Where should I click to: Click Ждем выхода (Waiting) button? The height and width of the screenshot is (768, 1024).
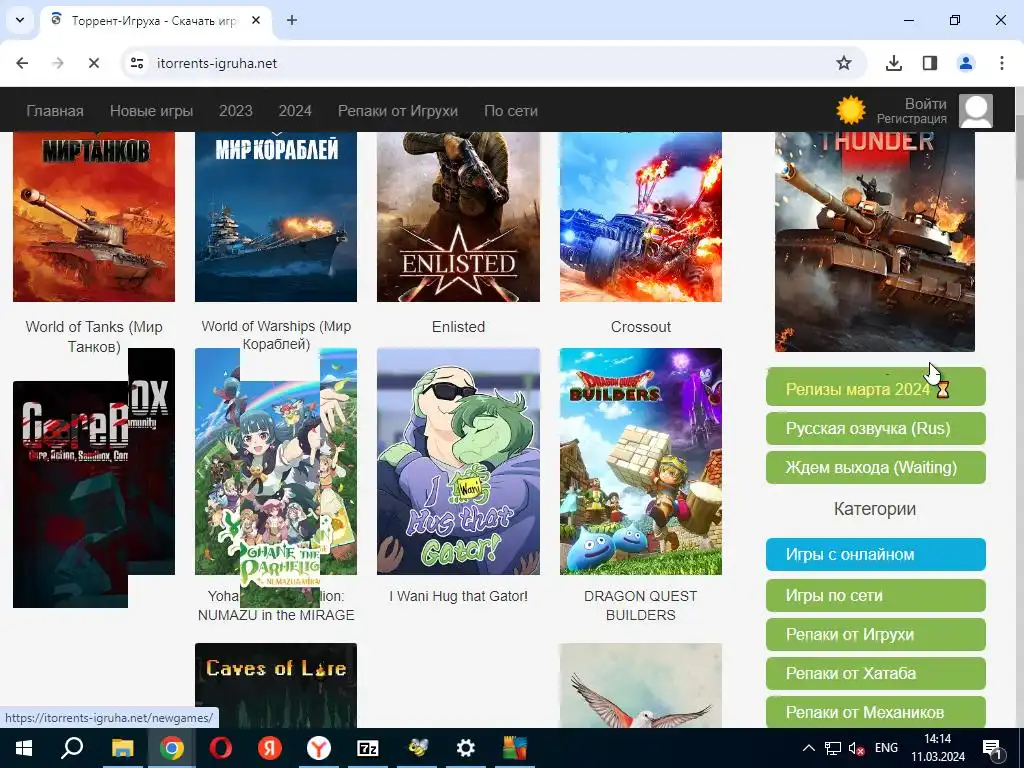click(x=876, y=468)
